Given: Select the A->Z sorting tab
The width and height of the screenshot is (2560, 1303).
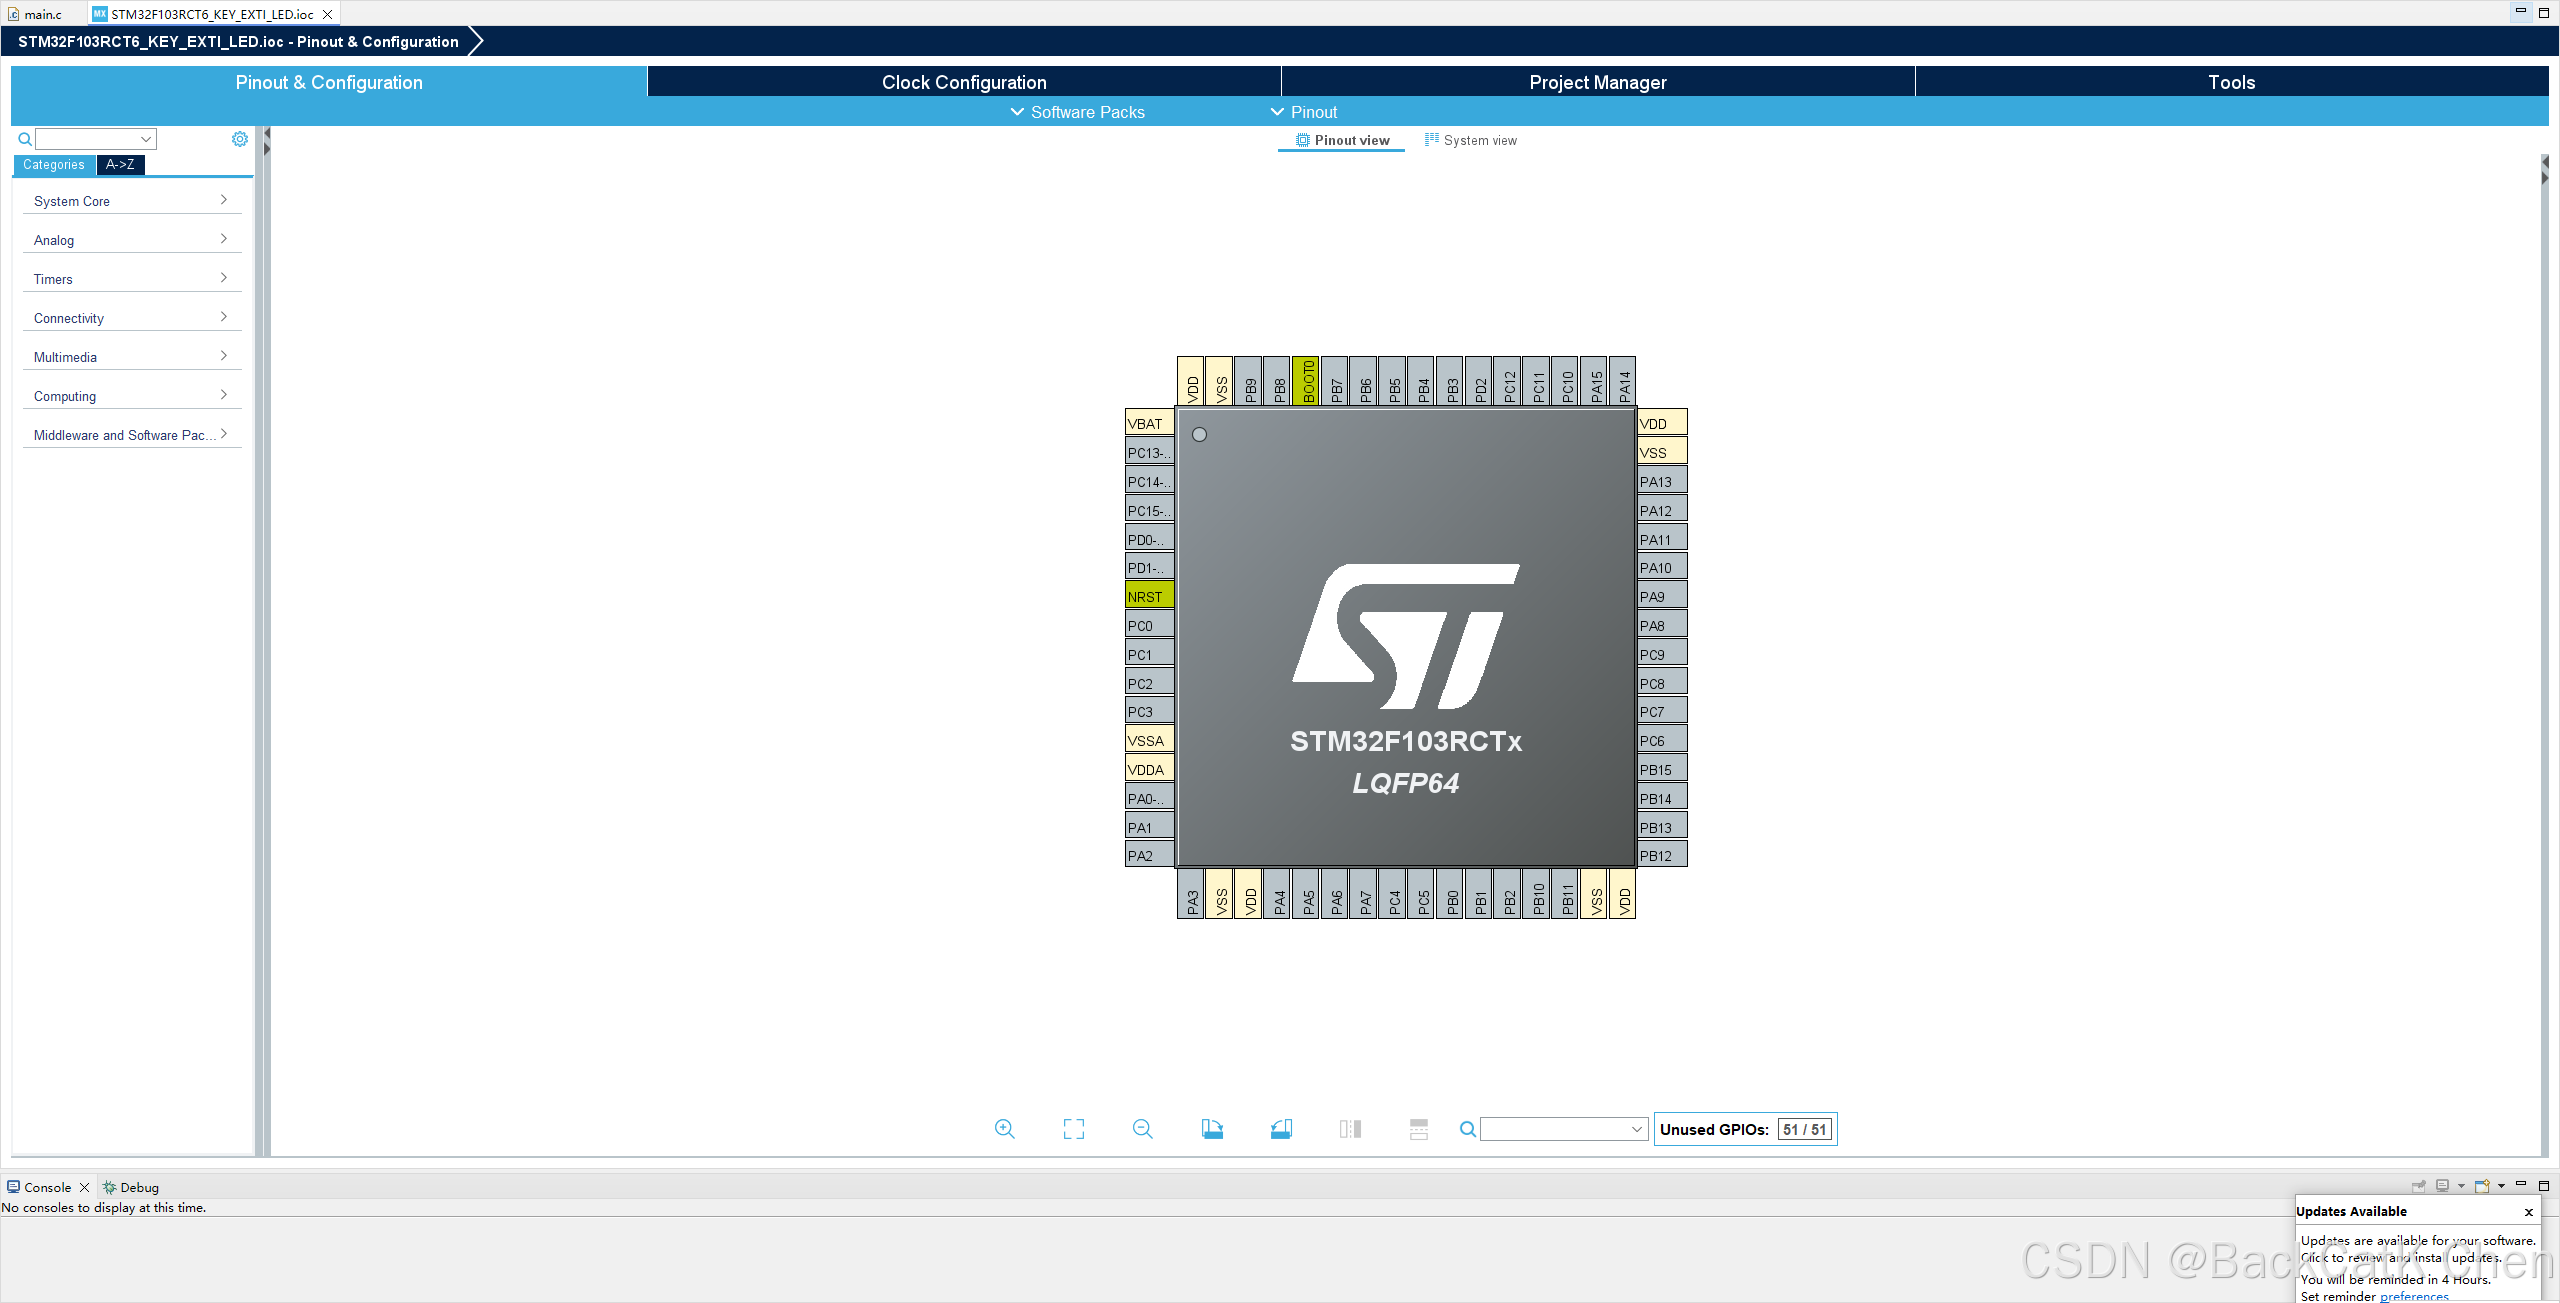Looking at the screenshot, I should [x=120, y=165].
